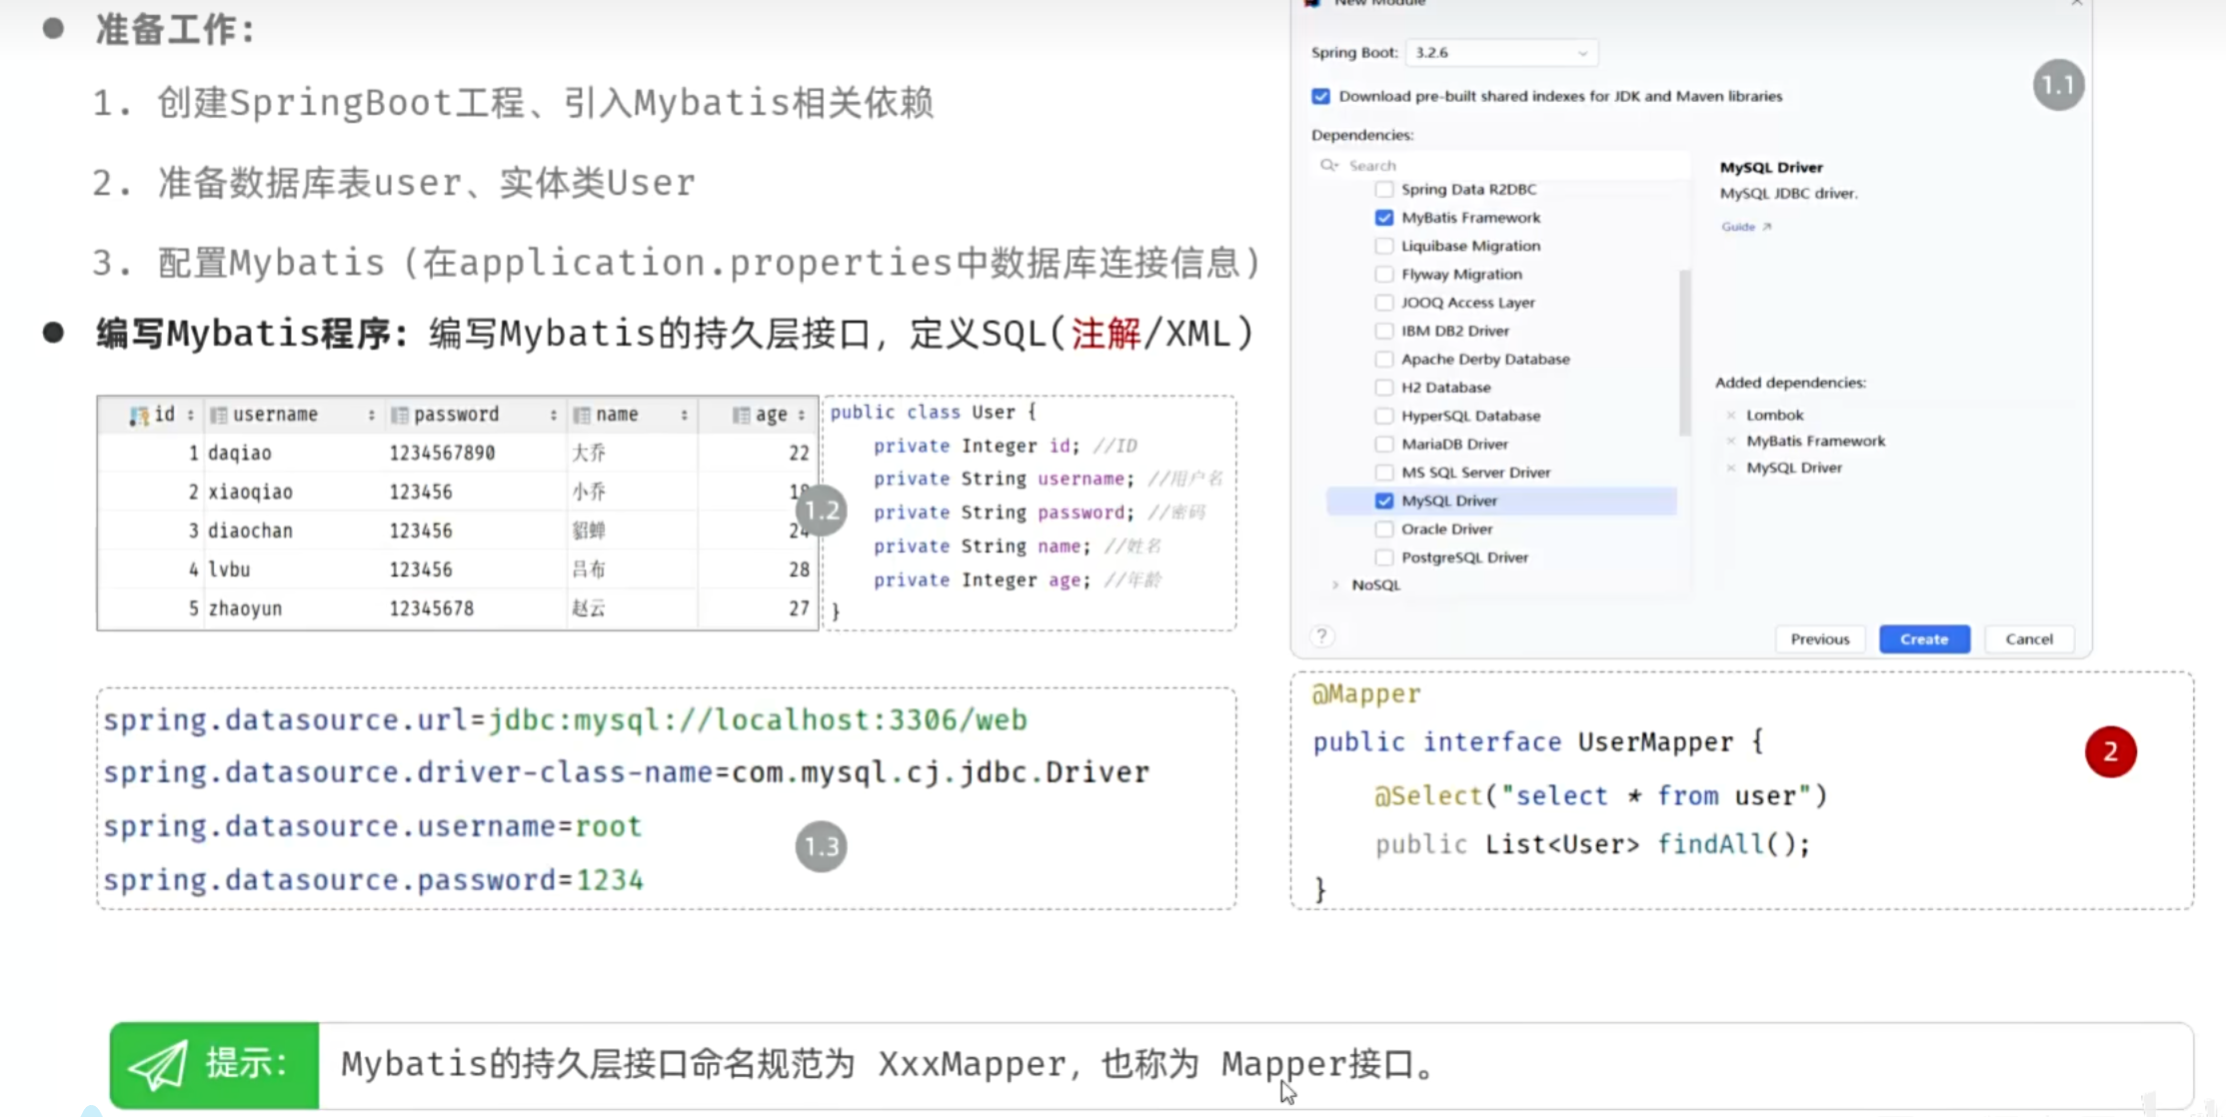Remove MyBatis Framework with its X icon
The image size is (2226, 1117).
click(1731, 441)
